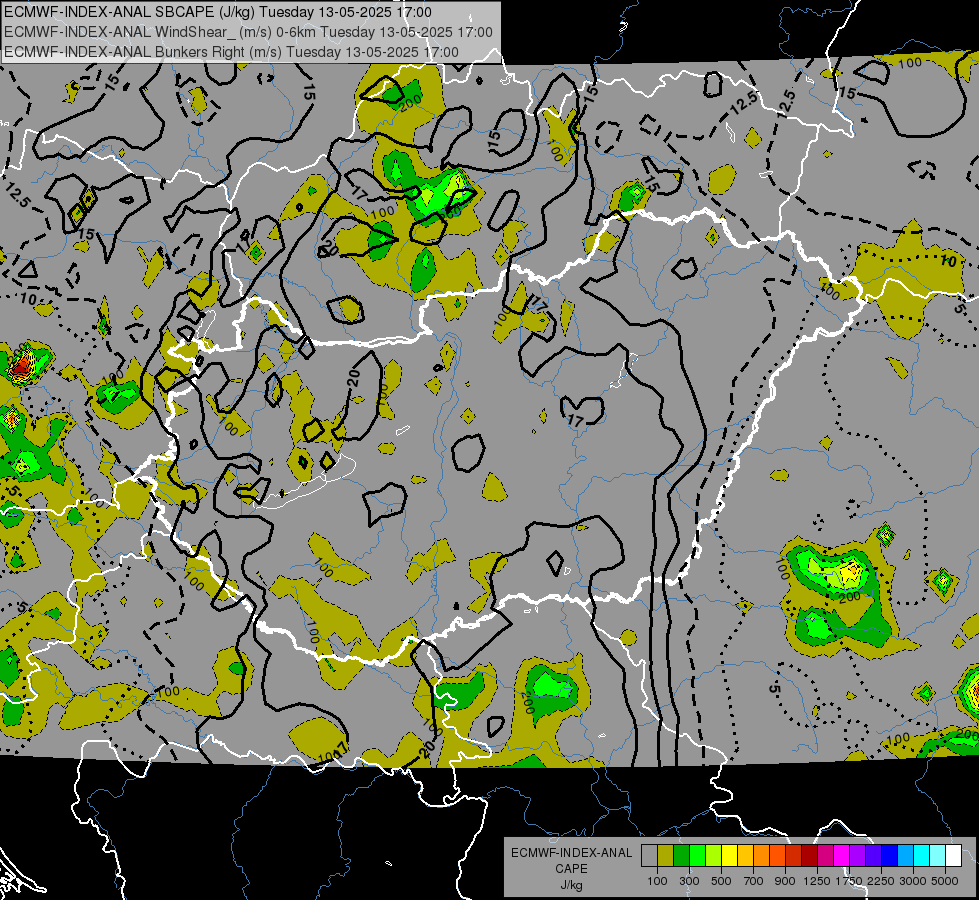Click the 3000 tick label in legend
979x900 pixels.
[x=913, y=881]
